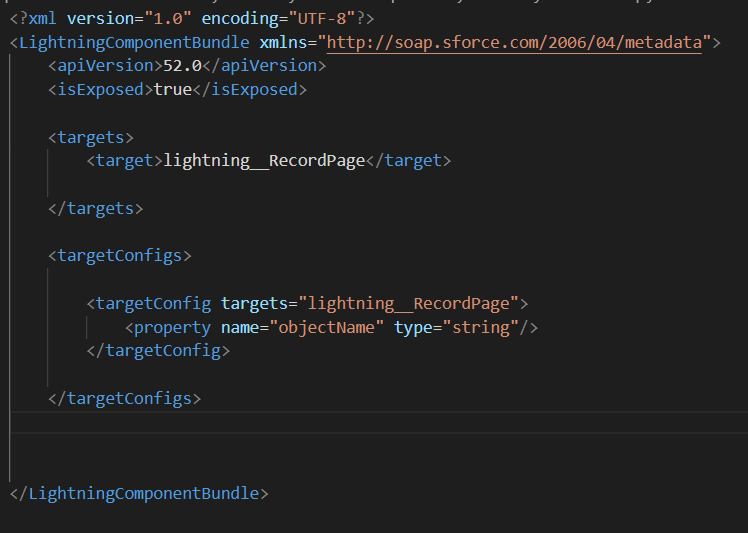This screenshot has width=748, height=533.
Task: Click the encoding value UTF-8
Action: [x=322, y=19]
